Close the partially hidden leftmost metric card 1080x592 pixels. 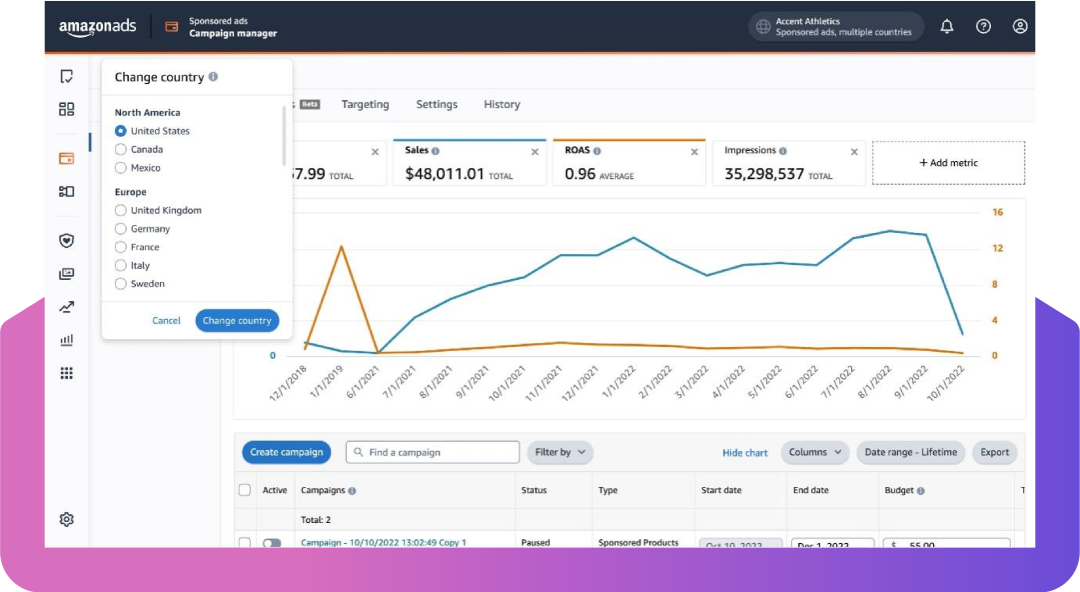click(x=375, y=152)
